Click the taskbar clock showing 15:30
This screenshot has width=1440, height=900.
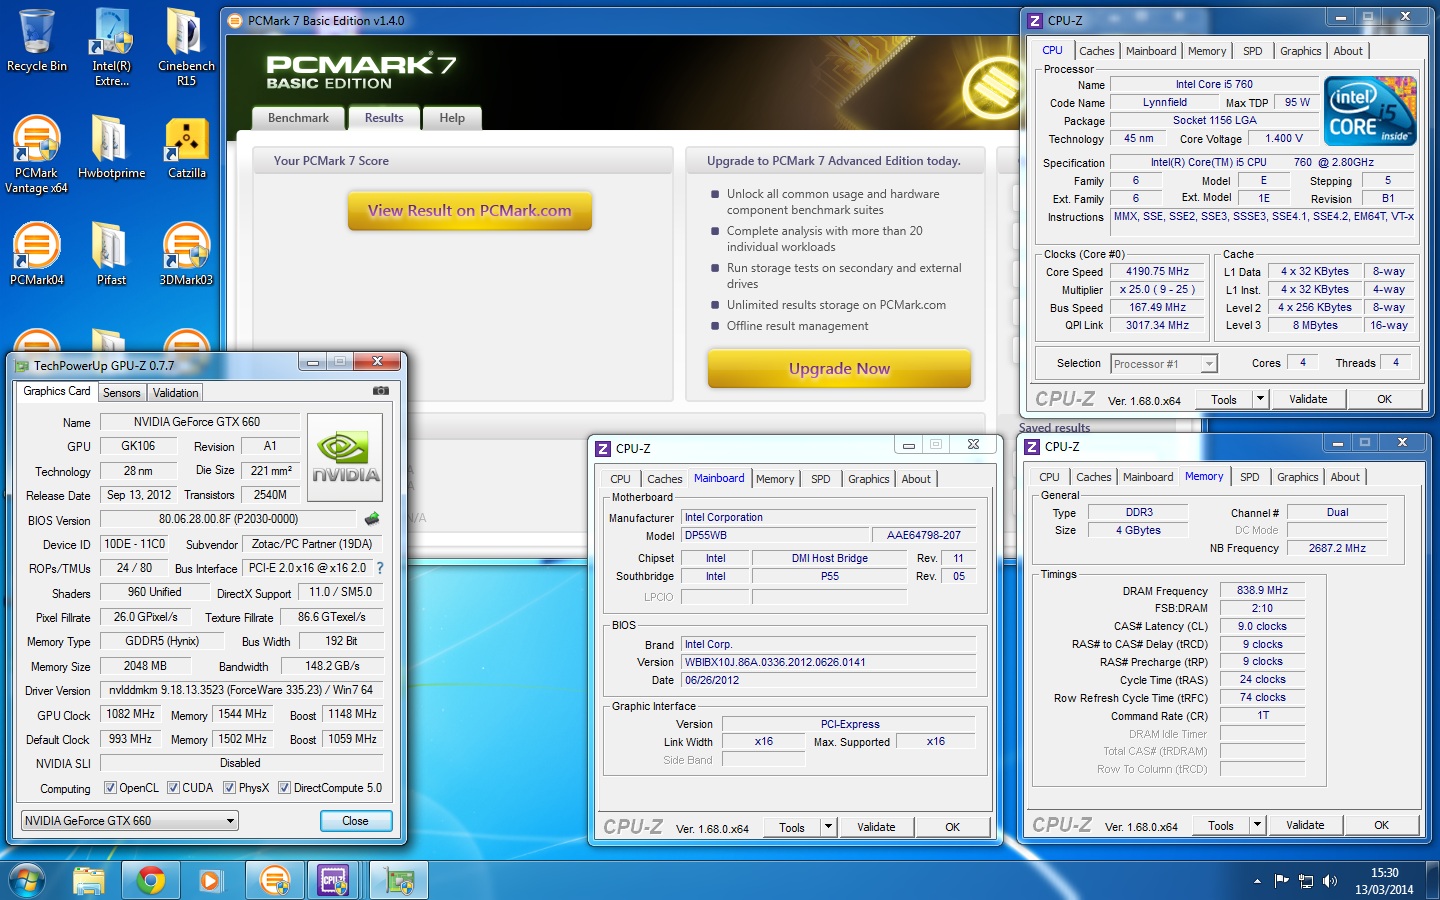[1384, 881]
